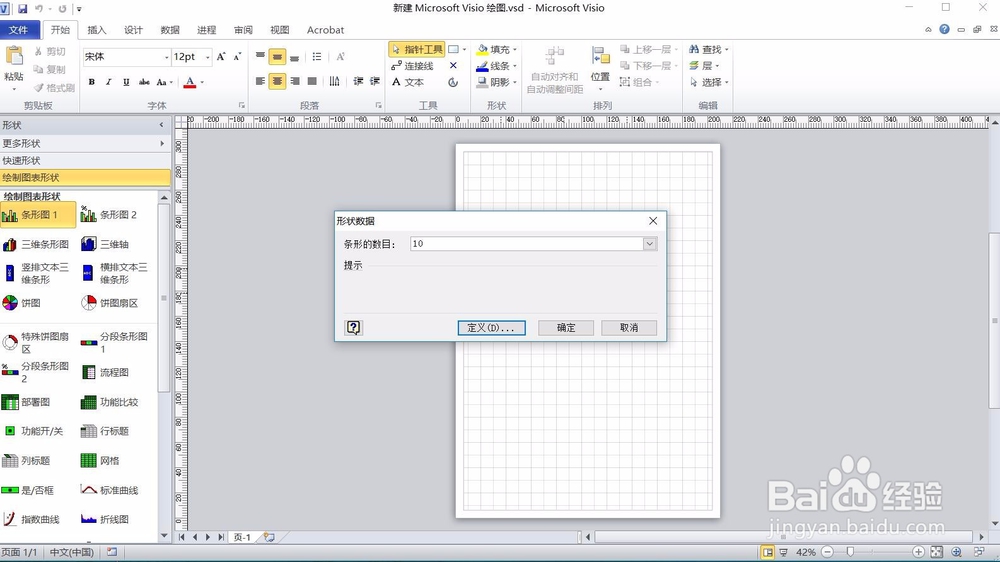The height and width of the screenshot is (562, 1000).
Task: Toggle center horizontal text alignment
Action: [277, 81]
